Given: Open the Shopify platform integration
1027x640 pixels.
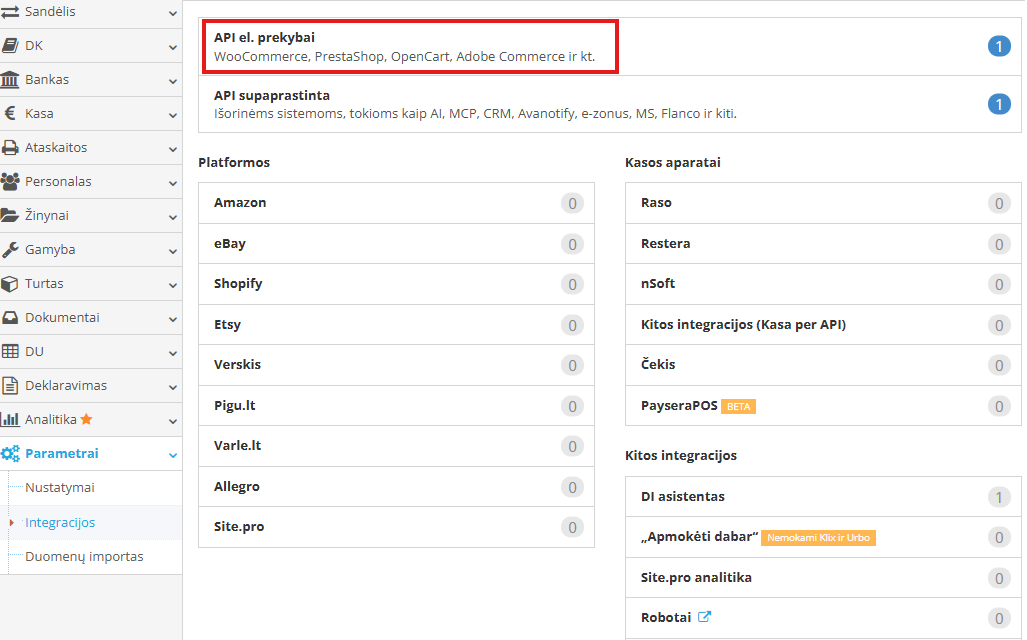Looking at the screenshot, I should click(396, 284).
